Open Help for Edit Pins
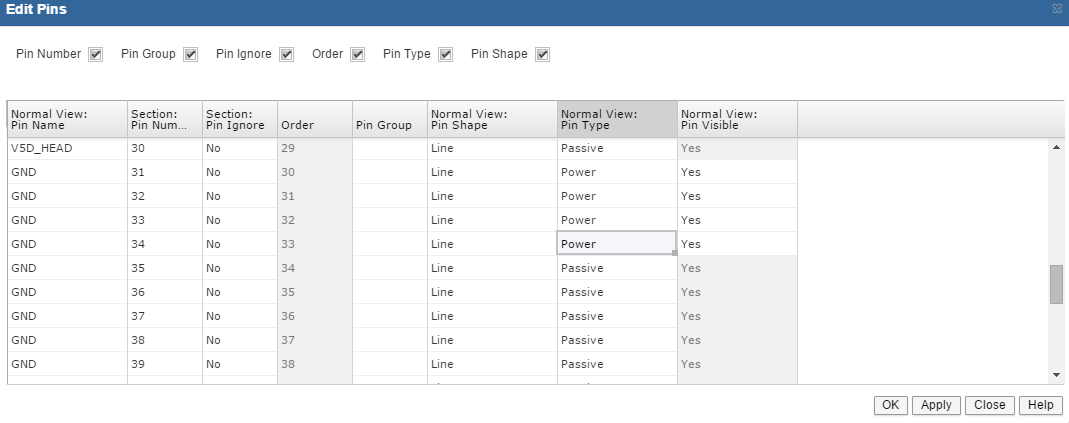Viewport: 1069px width, 423px height. [1040, 405]
